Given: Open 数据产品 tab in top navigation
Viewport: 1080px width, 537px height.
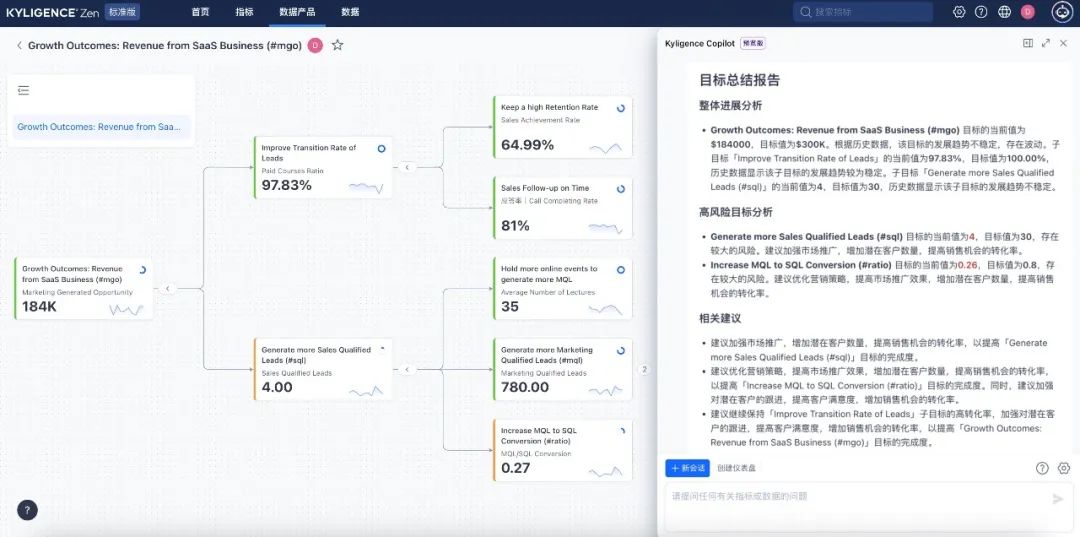Looking at the screenshot, I should coord(297,12).
